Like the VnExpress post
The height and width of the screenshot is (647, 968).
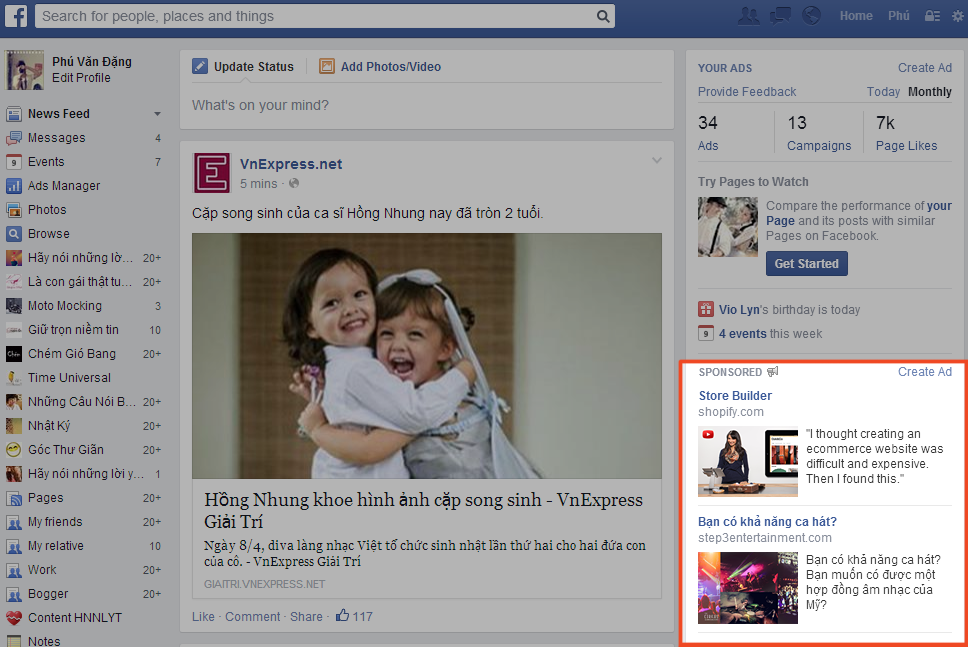click(x=203, y=616)
